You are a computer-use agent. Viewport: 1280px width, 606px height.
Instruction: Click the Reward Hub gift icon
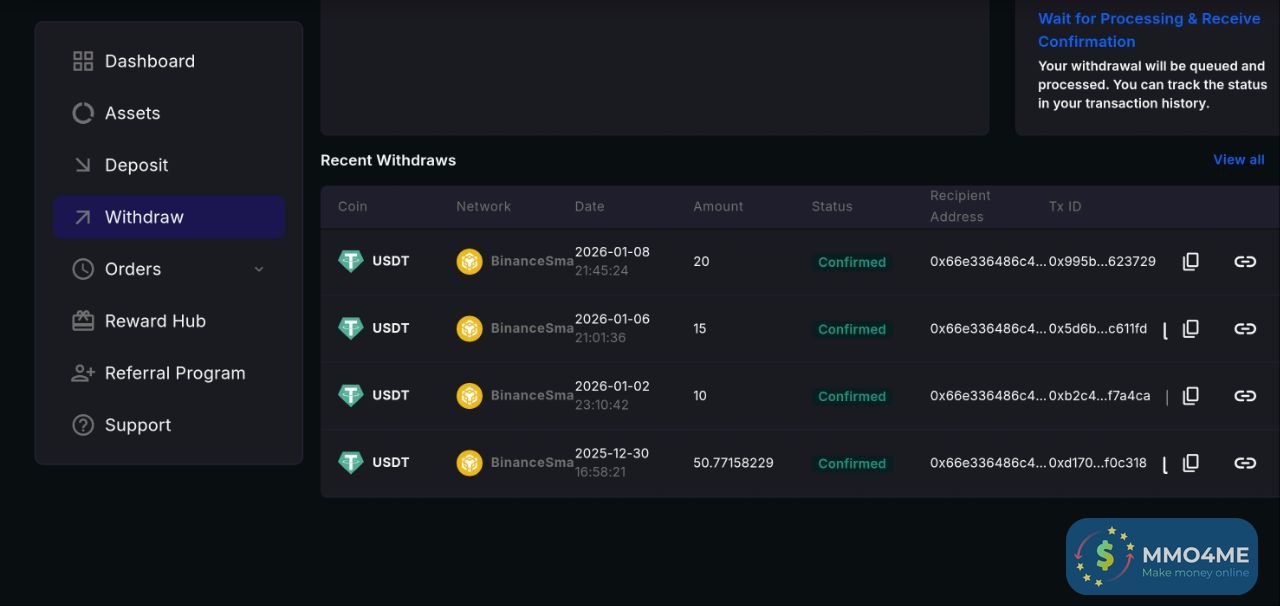83,321
